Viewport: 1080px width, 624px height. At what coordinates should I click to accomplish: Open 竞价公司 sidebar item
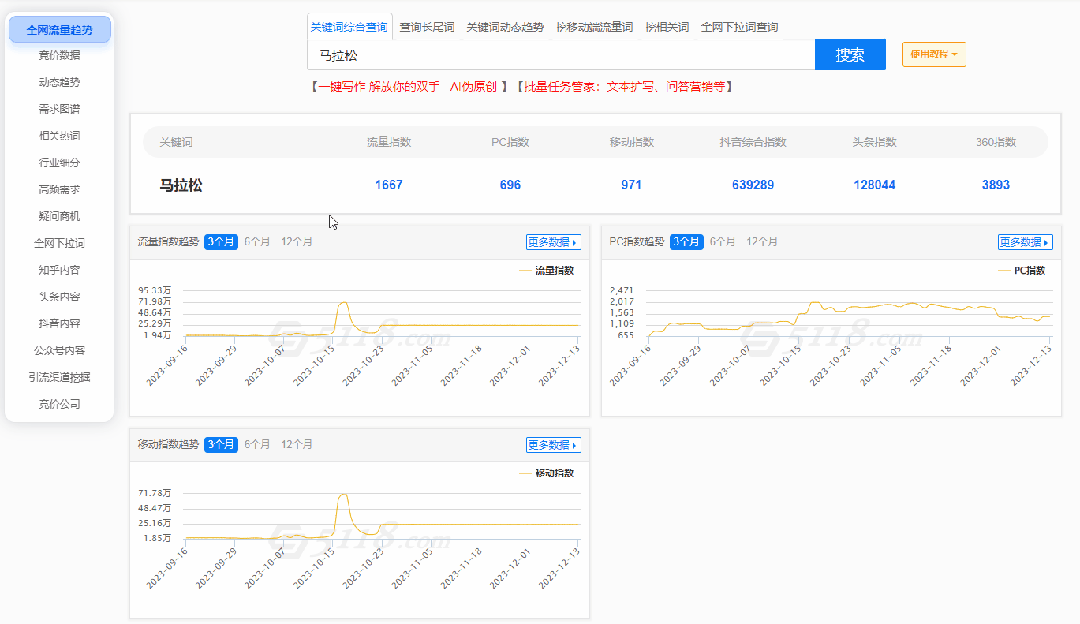(x=59, y=404)
